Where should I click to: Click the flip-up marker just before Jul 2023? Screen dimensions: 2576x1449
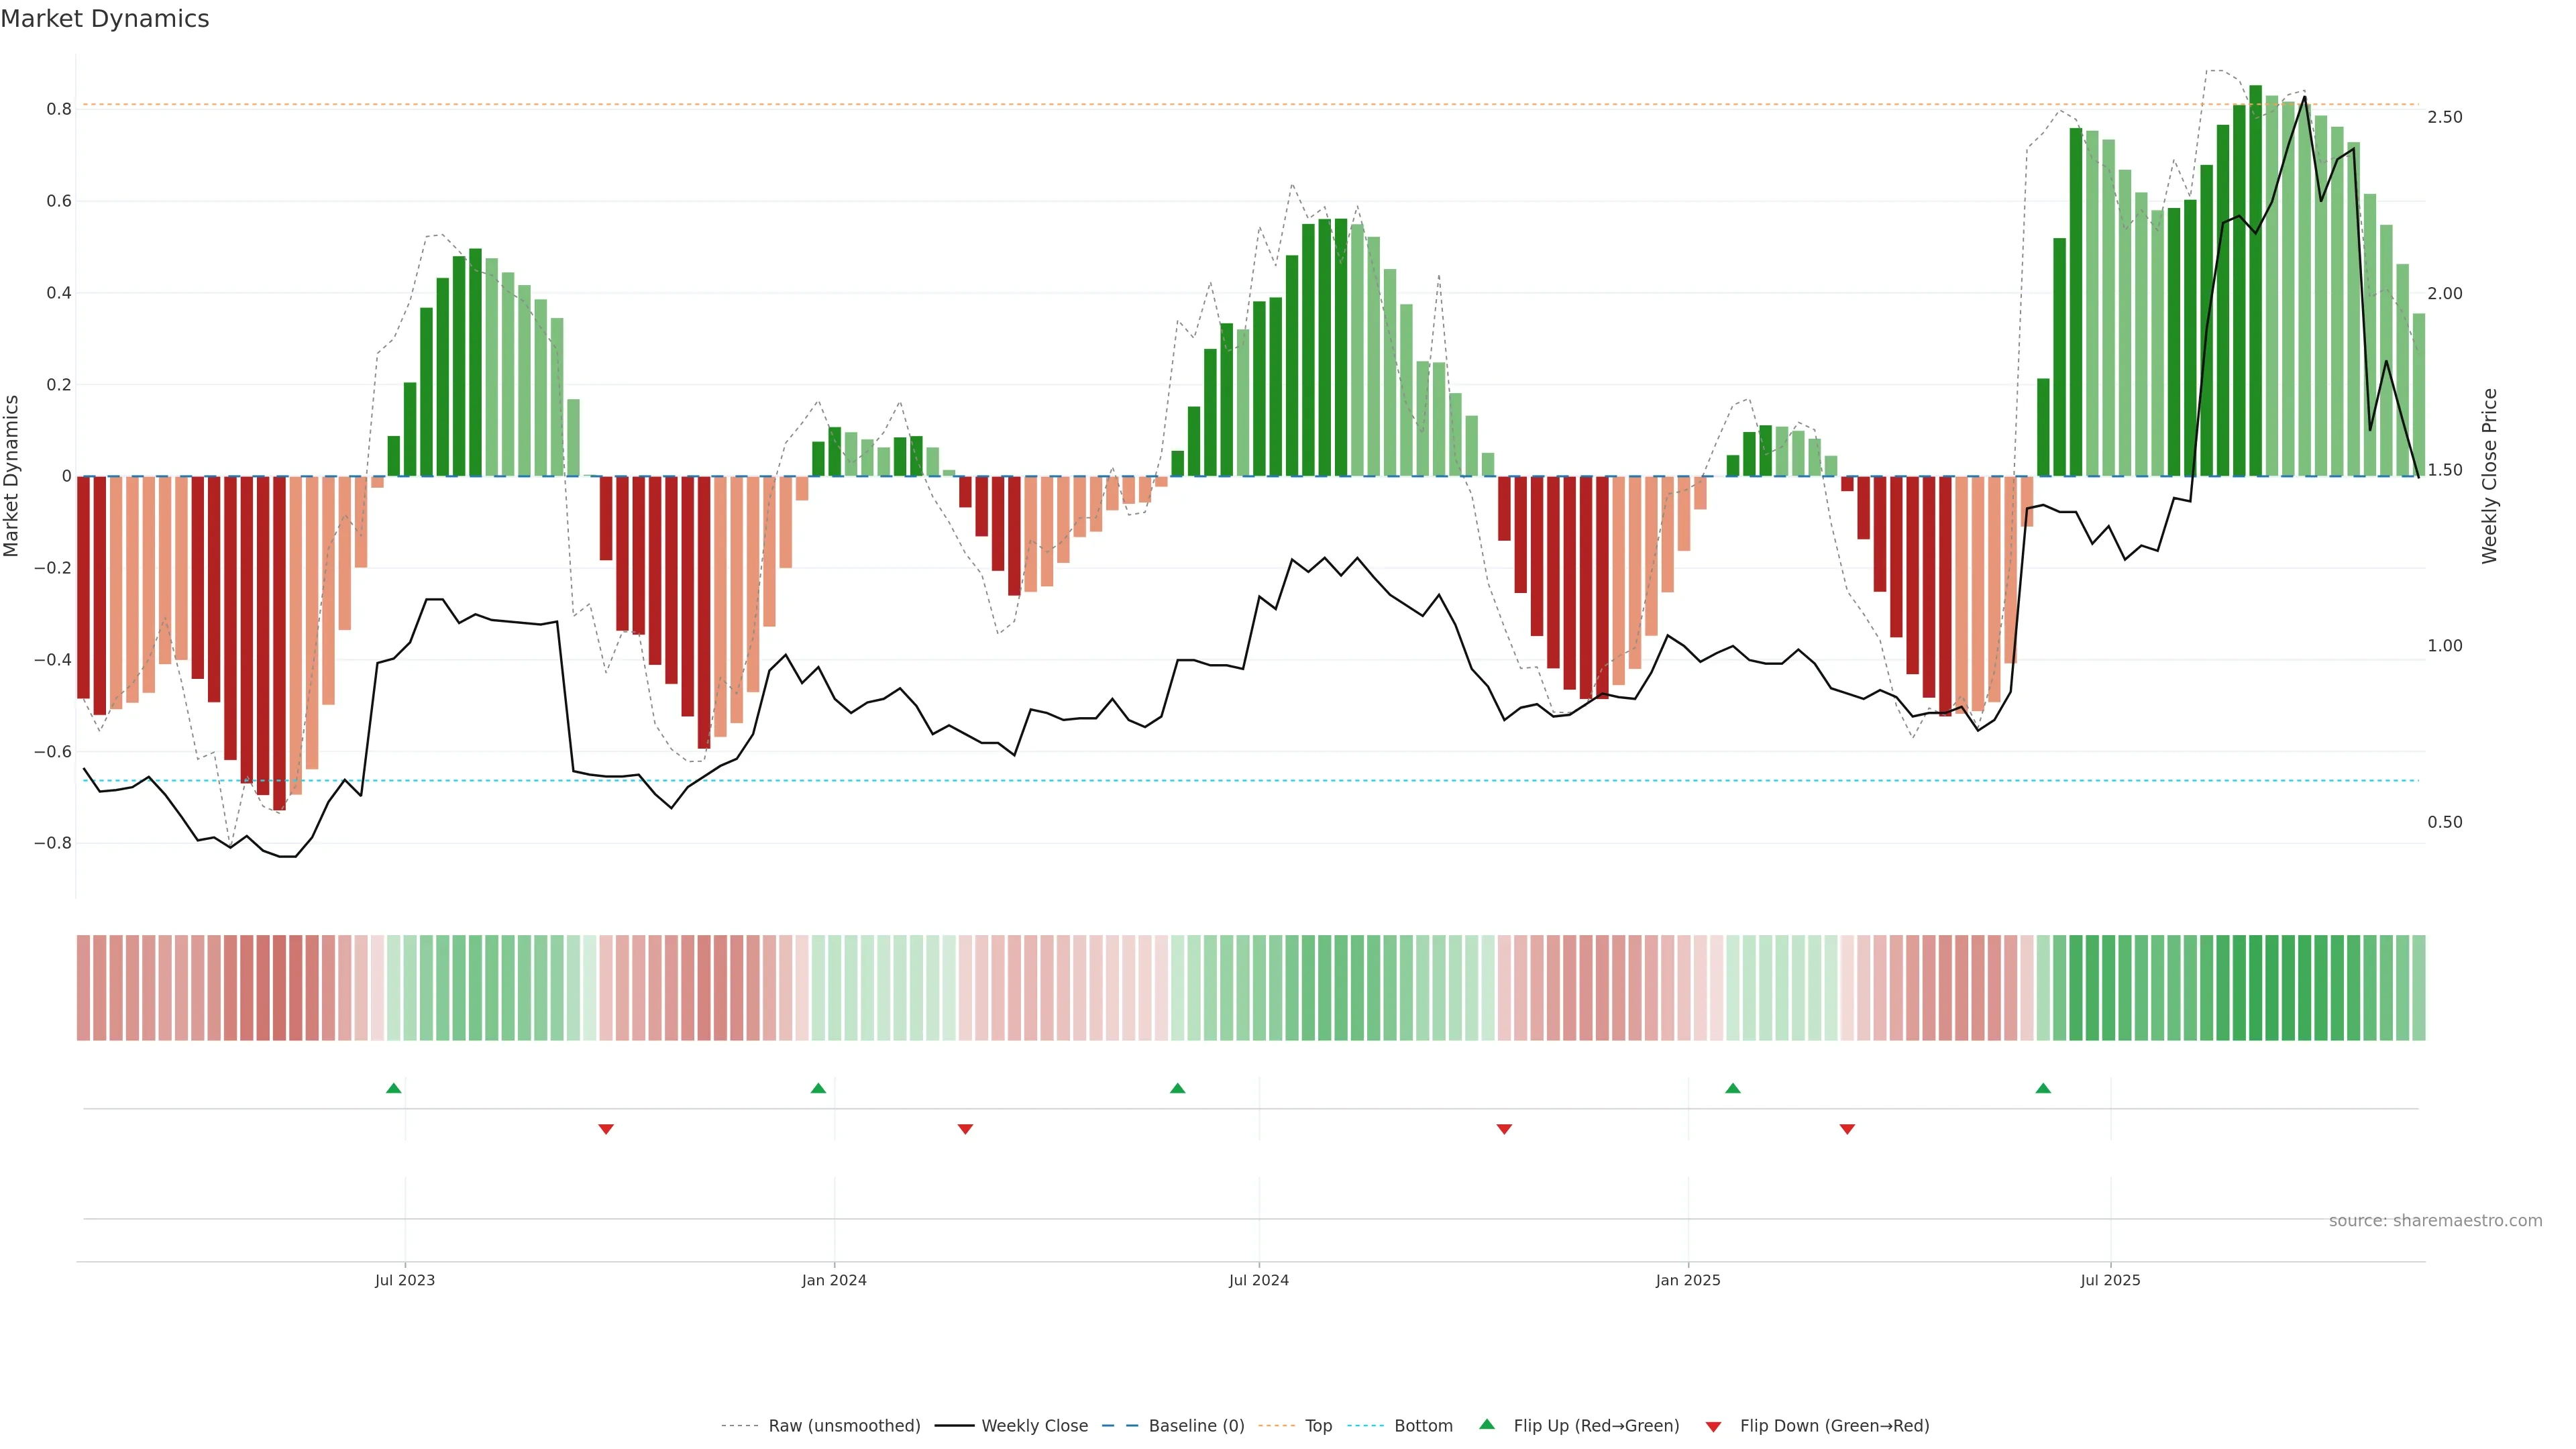394,1088
